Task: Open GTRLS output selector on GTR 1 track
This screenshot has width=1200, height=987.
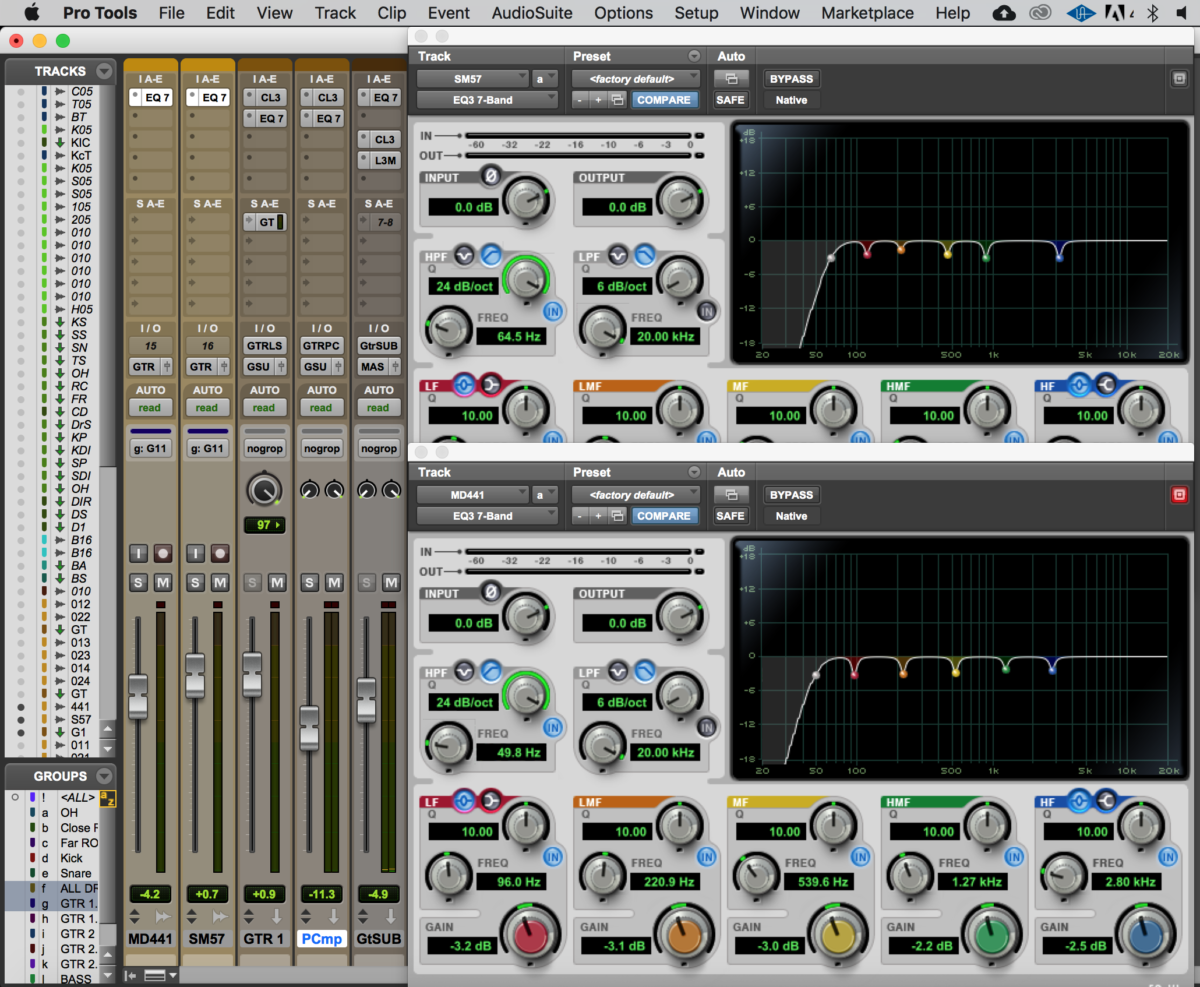Action: 264,345
